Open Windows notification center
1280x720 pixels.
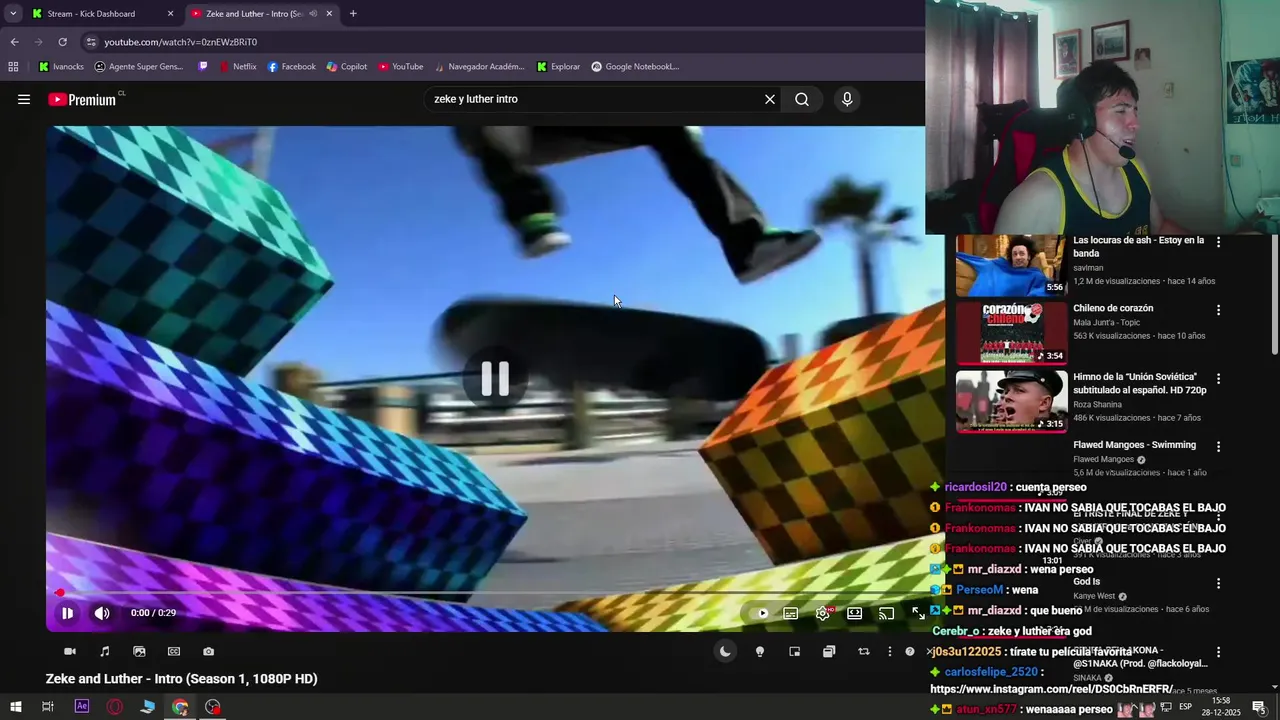[1259, 707]
